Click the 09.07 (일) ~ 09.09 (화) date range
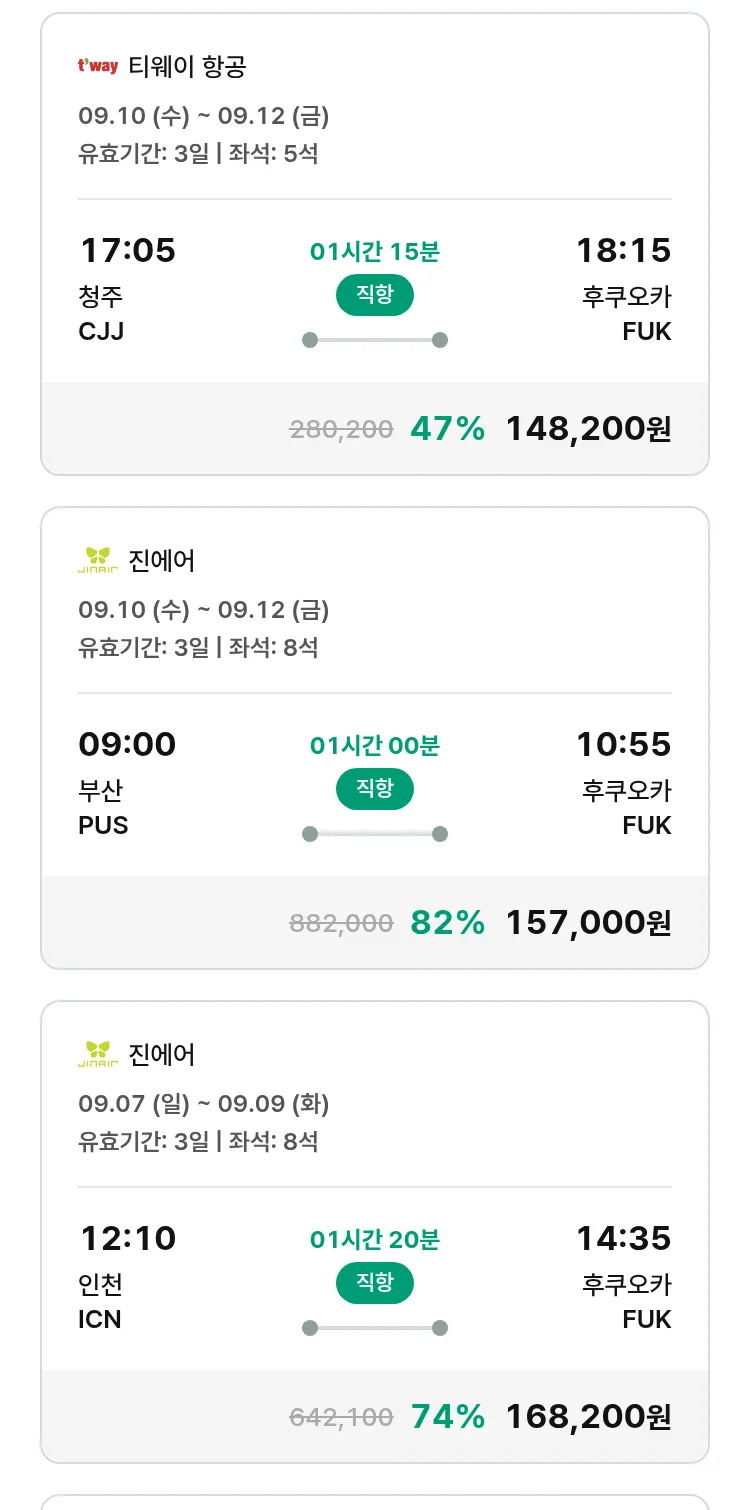The image size is (750, 1510). pos(203,1104)
